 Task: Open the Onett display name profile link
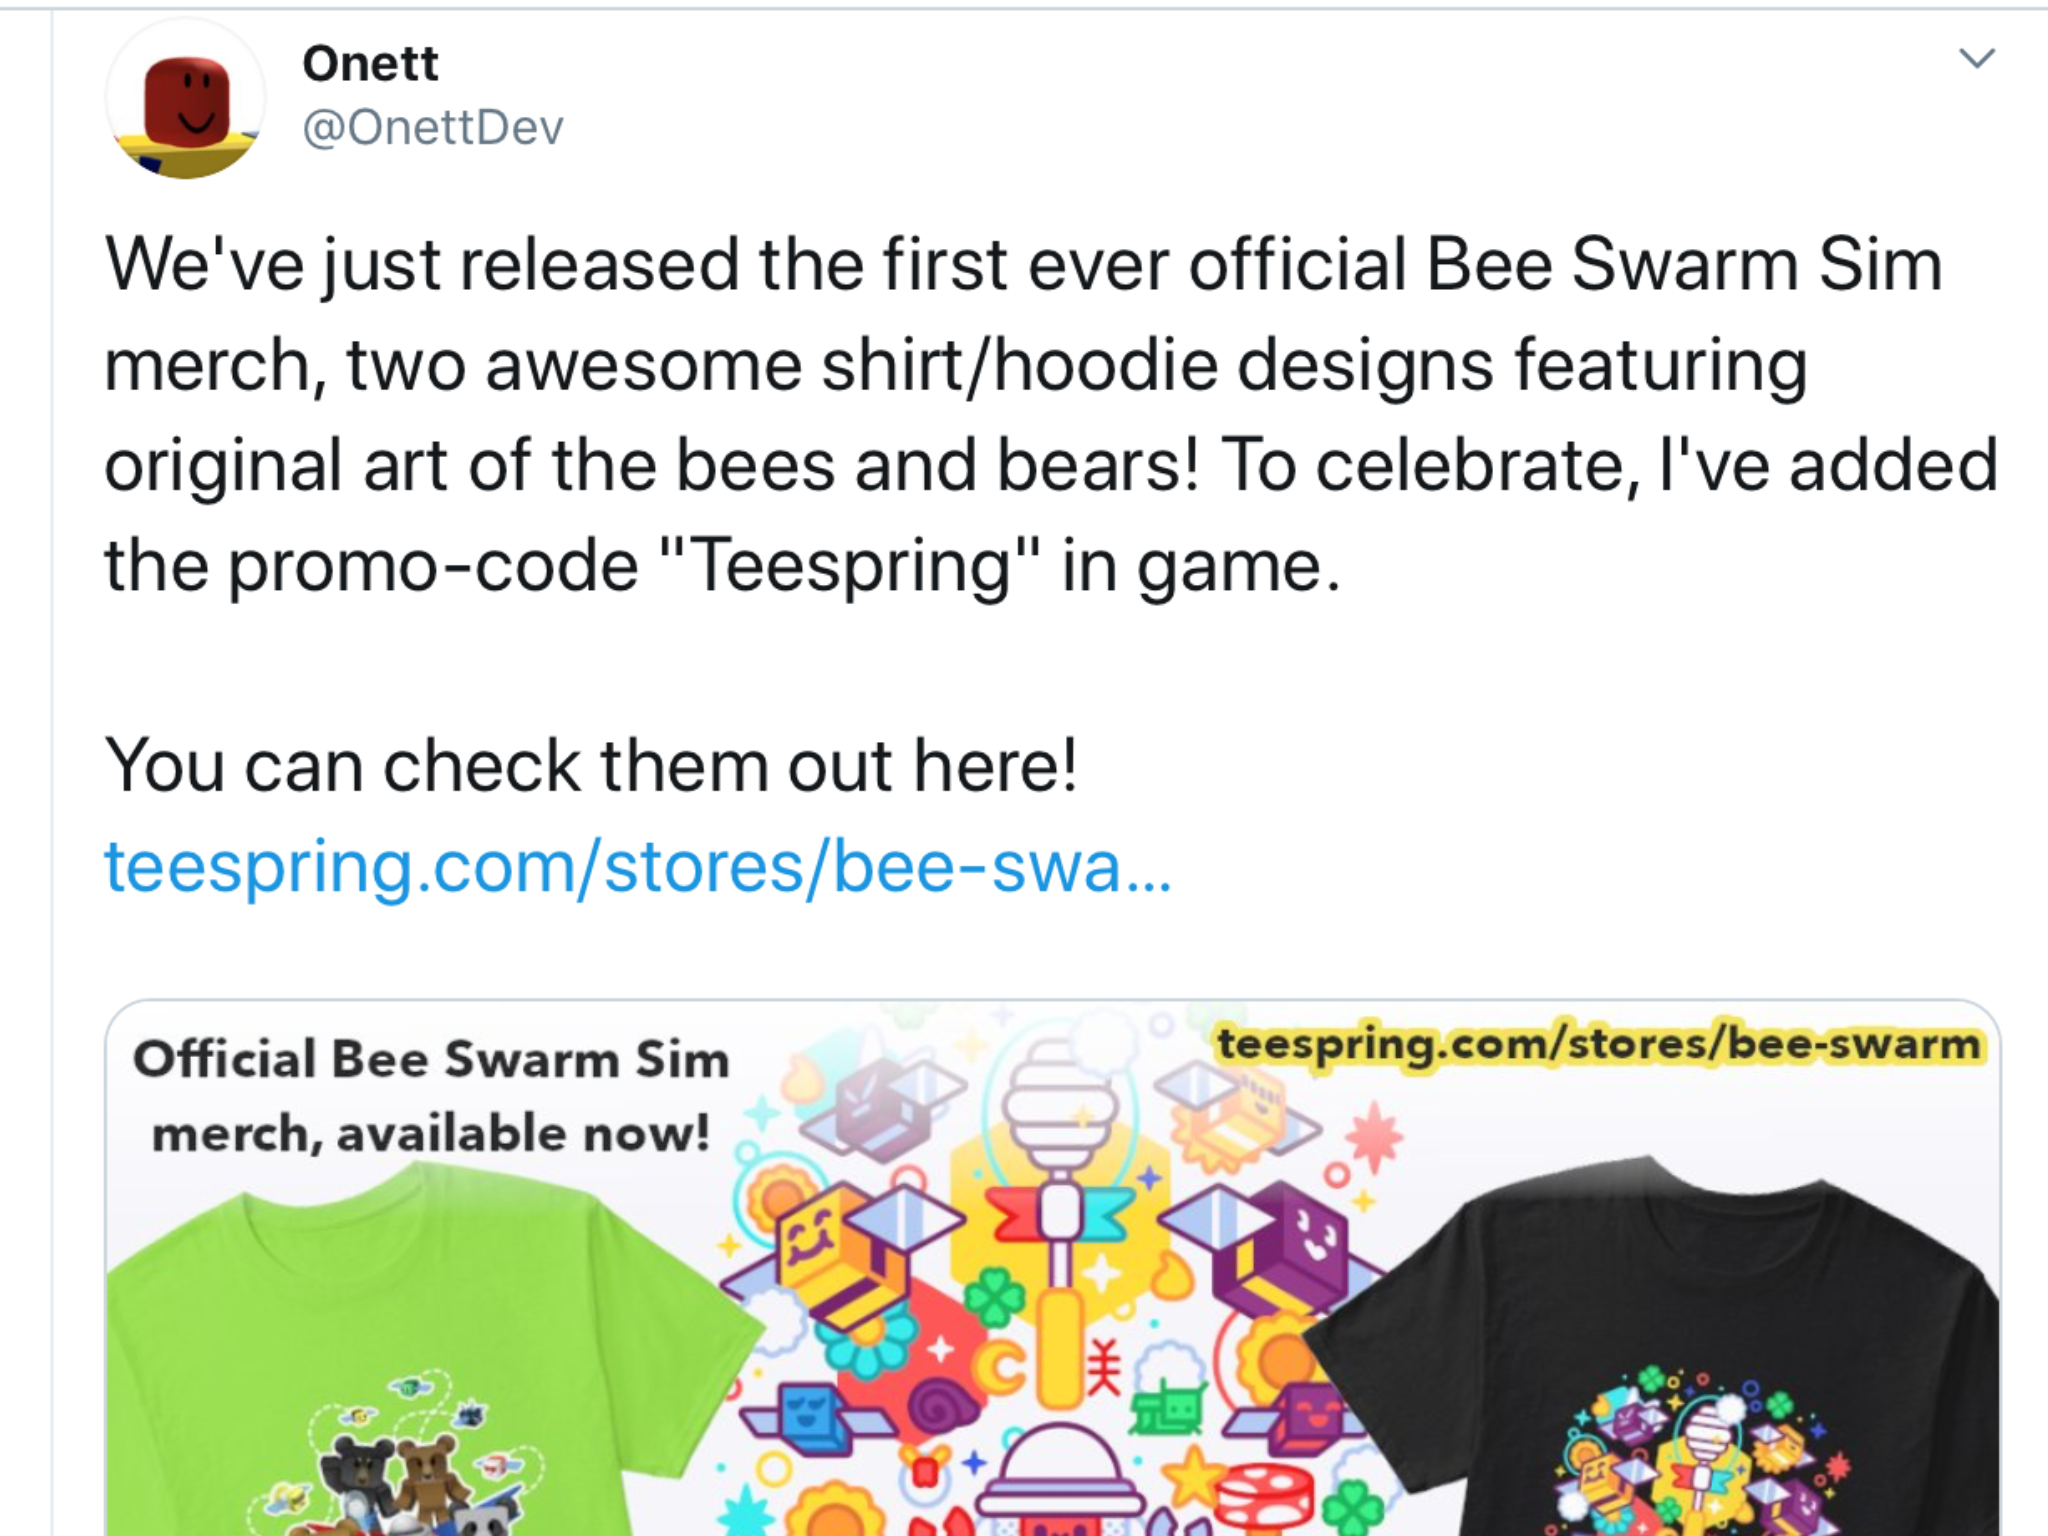(370, 64)
